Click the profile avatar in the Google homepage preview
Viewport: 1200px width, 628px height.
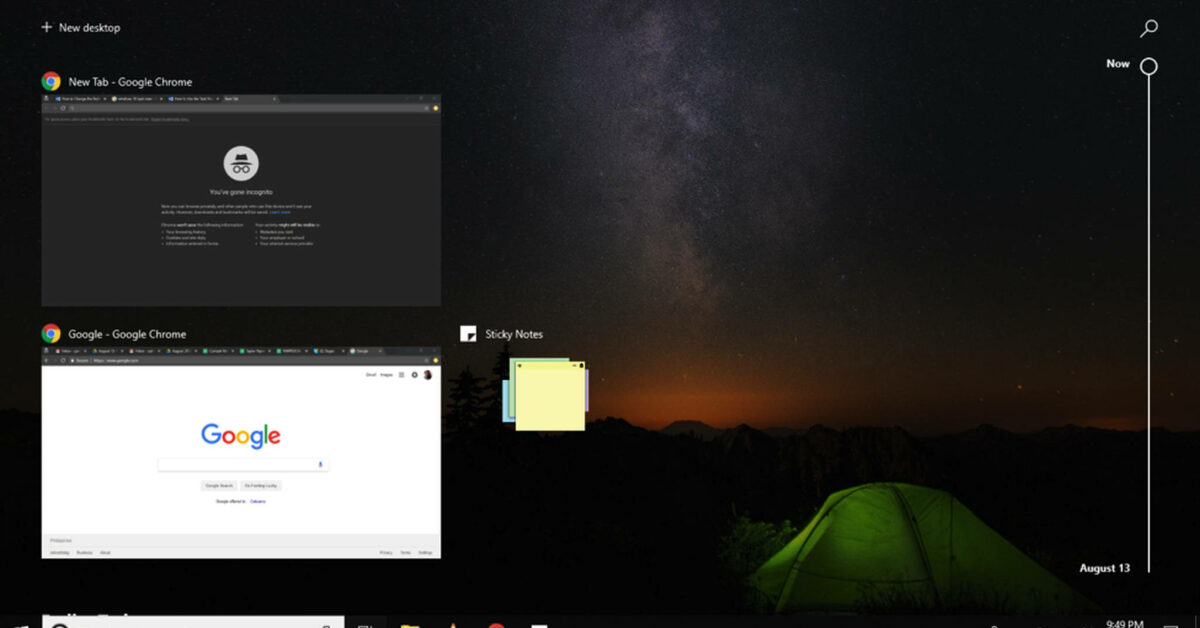[x=428, y=374]
